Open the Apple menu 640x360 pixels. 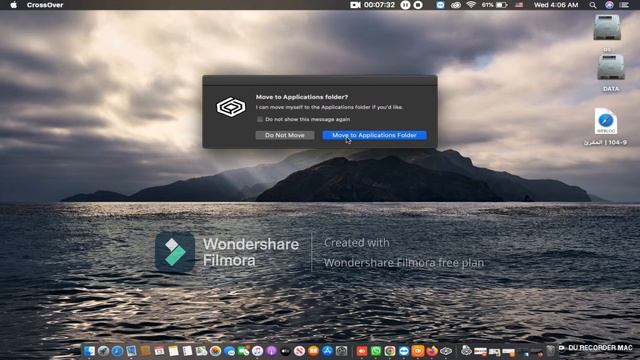coord(13,5)
